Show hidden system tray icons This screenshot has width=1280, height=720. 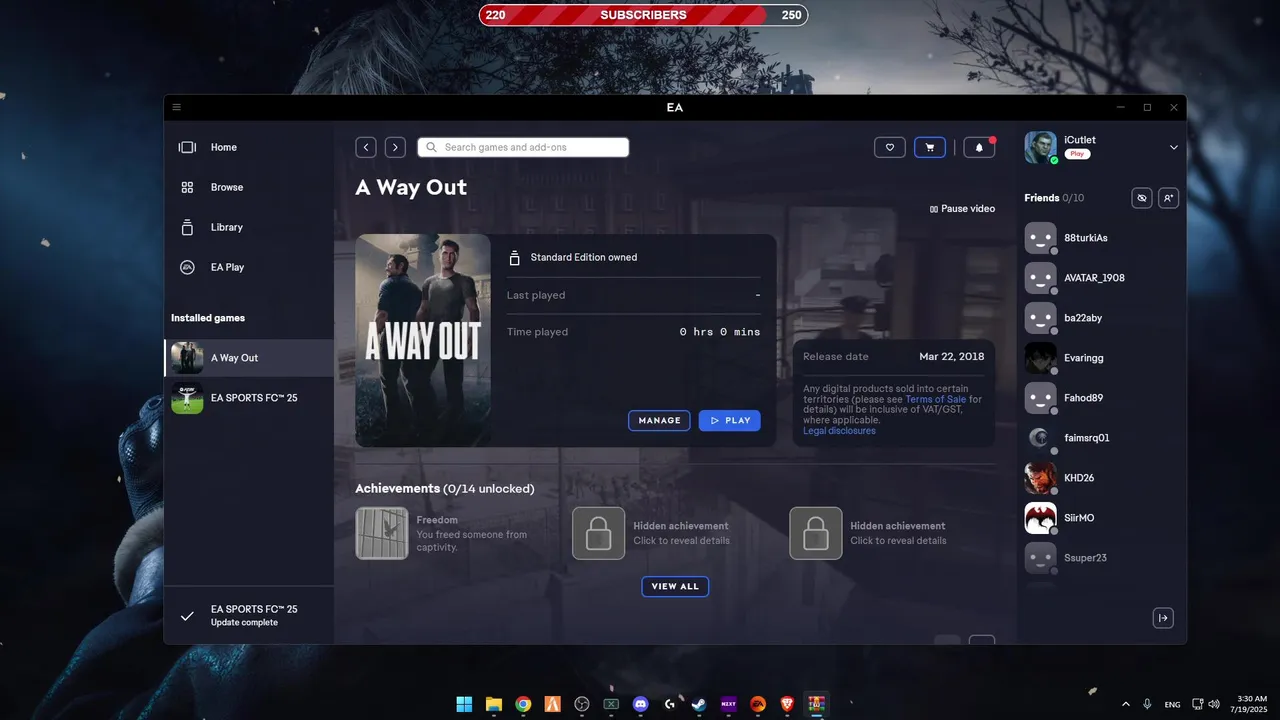(x=1126, y=704)
